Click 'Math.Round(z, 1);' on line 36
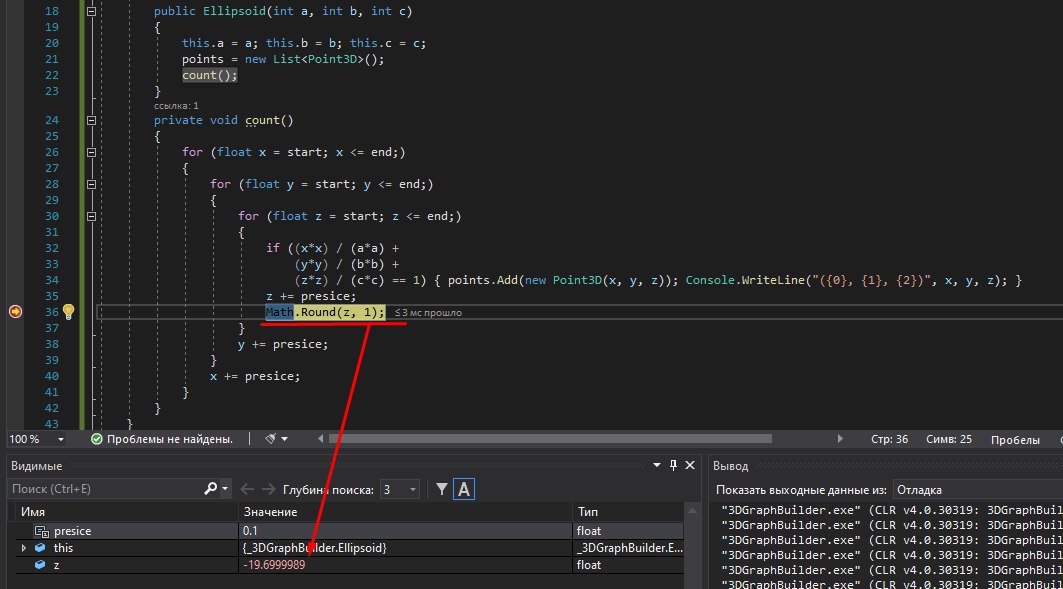 tap(325, 312)
